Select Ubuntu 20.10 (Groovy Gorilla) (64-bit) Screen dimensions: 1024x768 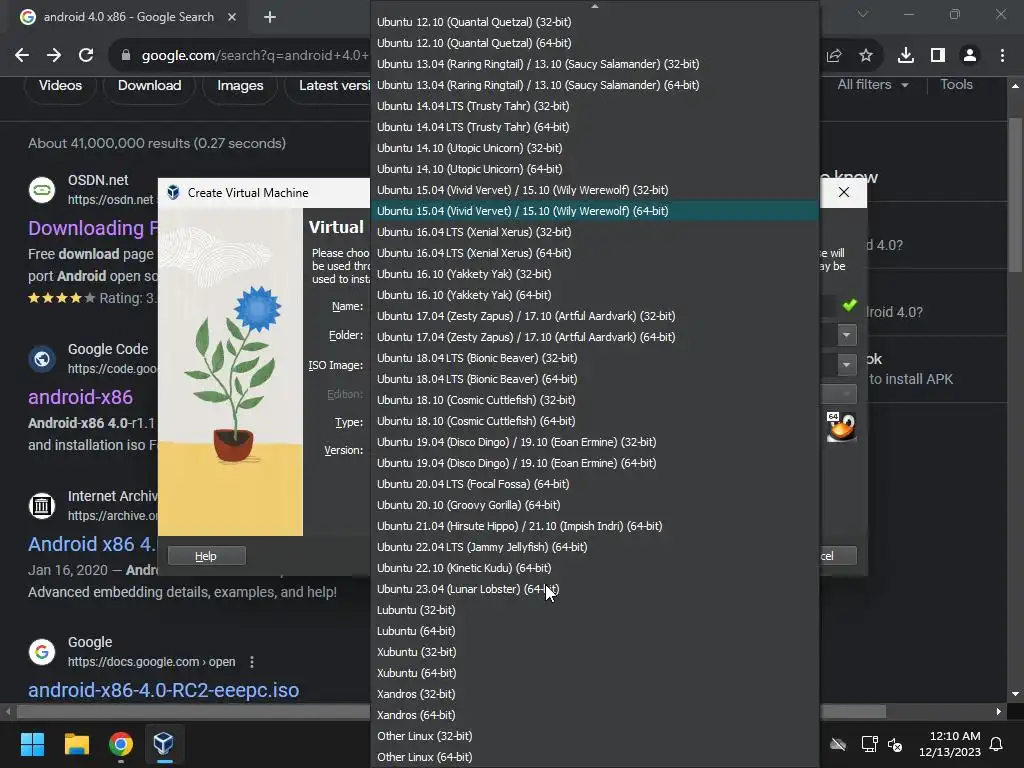point(594,505)
